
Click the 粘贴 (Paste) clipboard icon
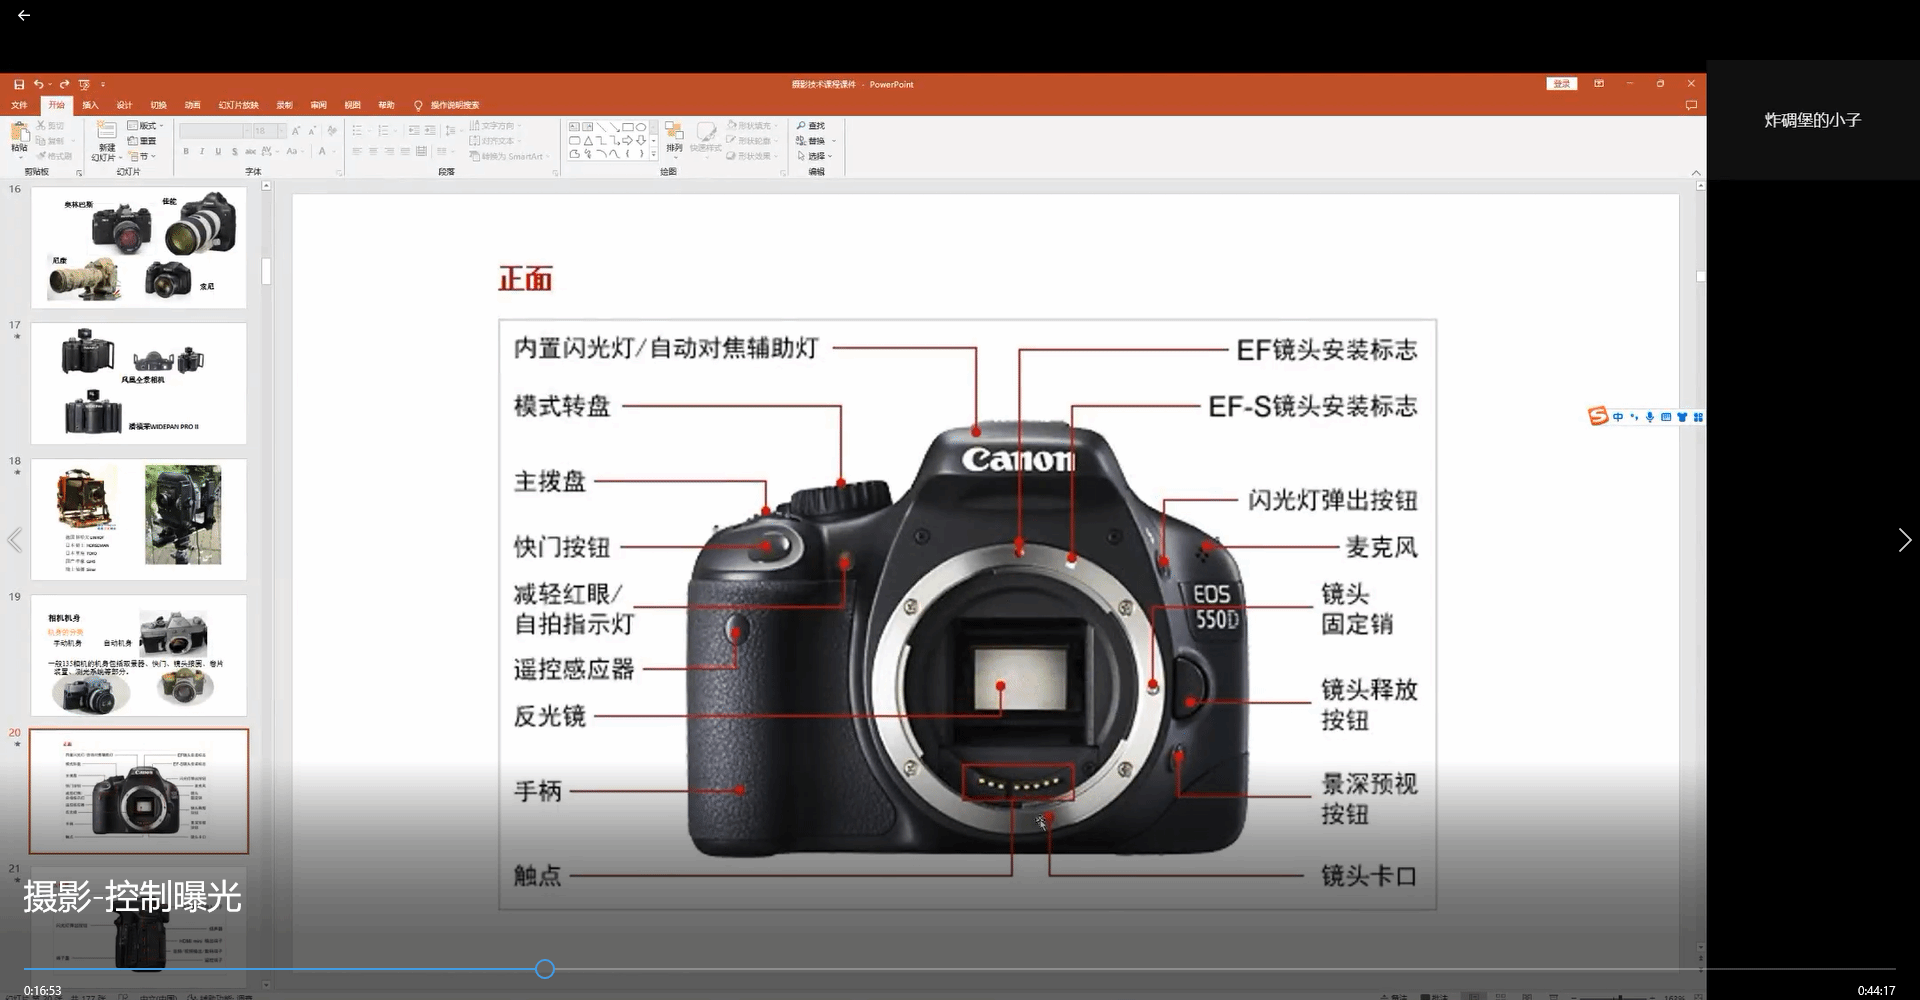pos(19,135)
